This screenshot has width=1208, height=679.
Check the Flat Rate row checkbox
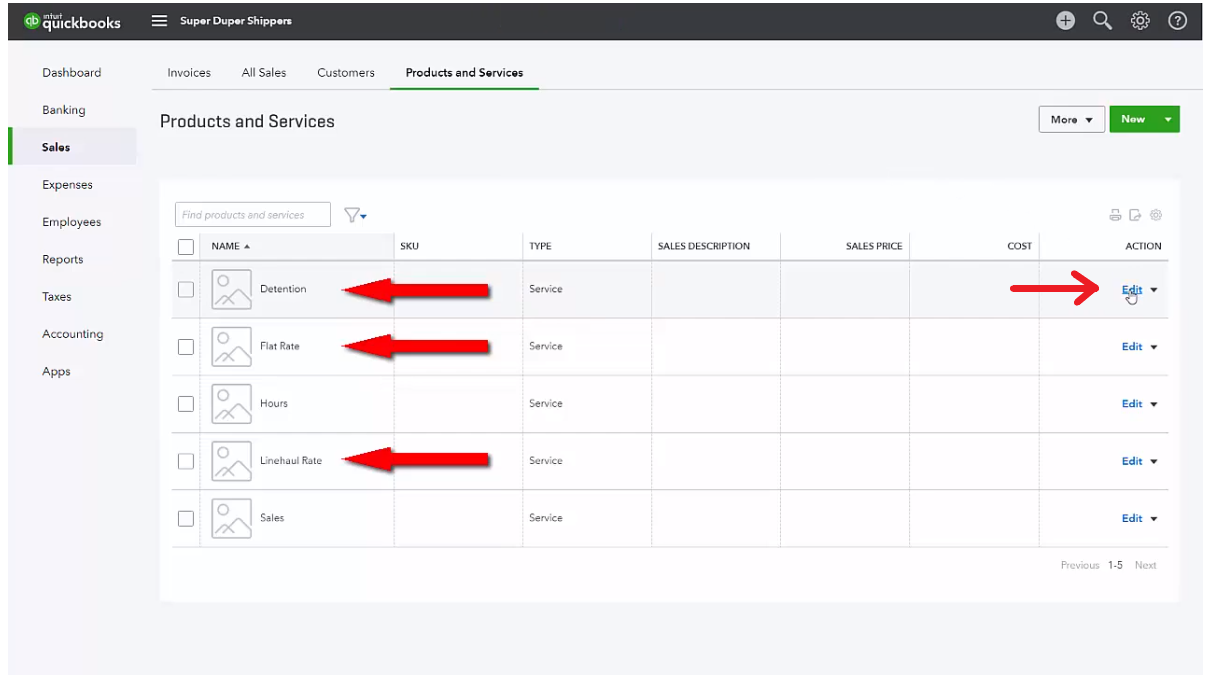pos(186,347)
